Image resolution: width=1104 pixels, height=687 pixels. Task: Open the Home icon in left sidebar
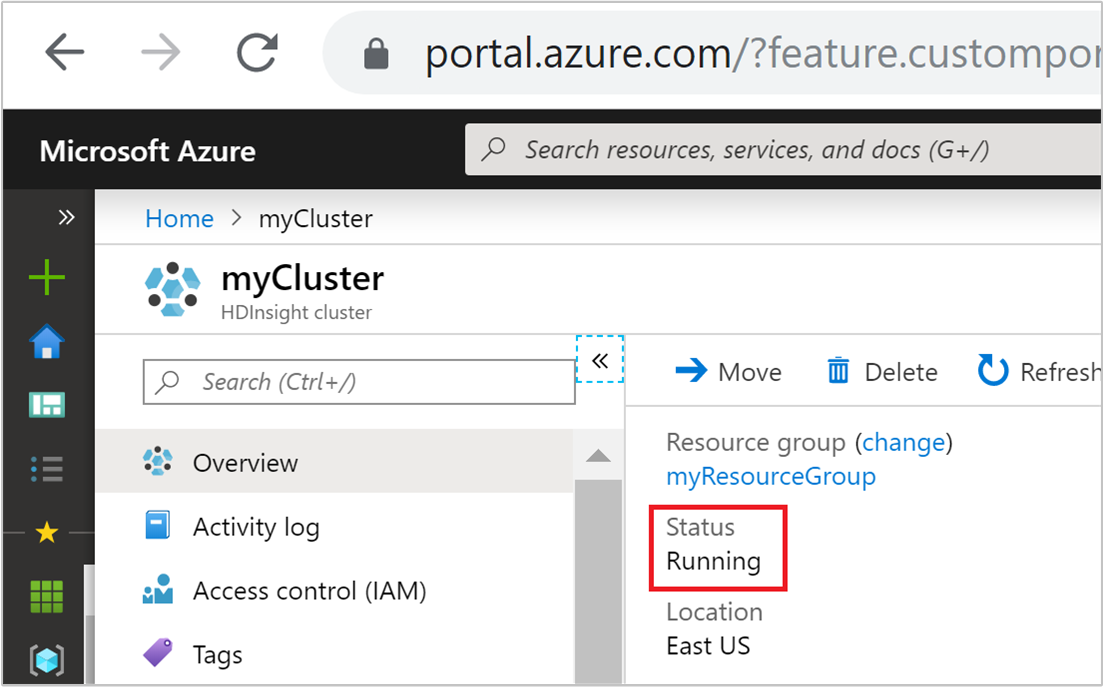click(x=47, y=343)
